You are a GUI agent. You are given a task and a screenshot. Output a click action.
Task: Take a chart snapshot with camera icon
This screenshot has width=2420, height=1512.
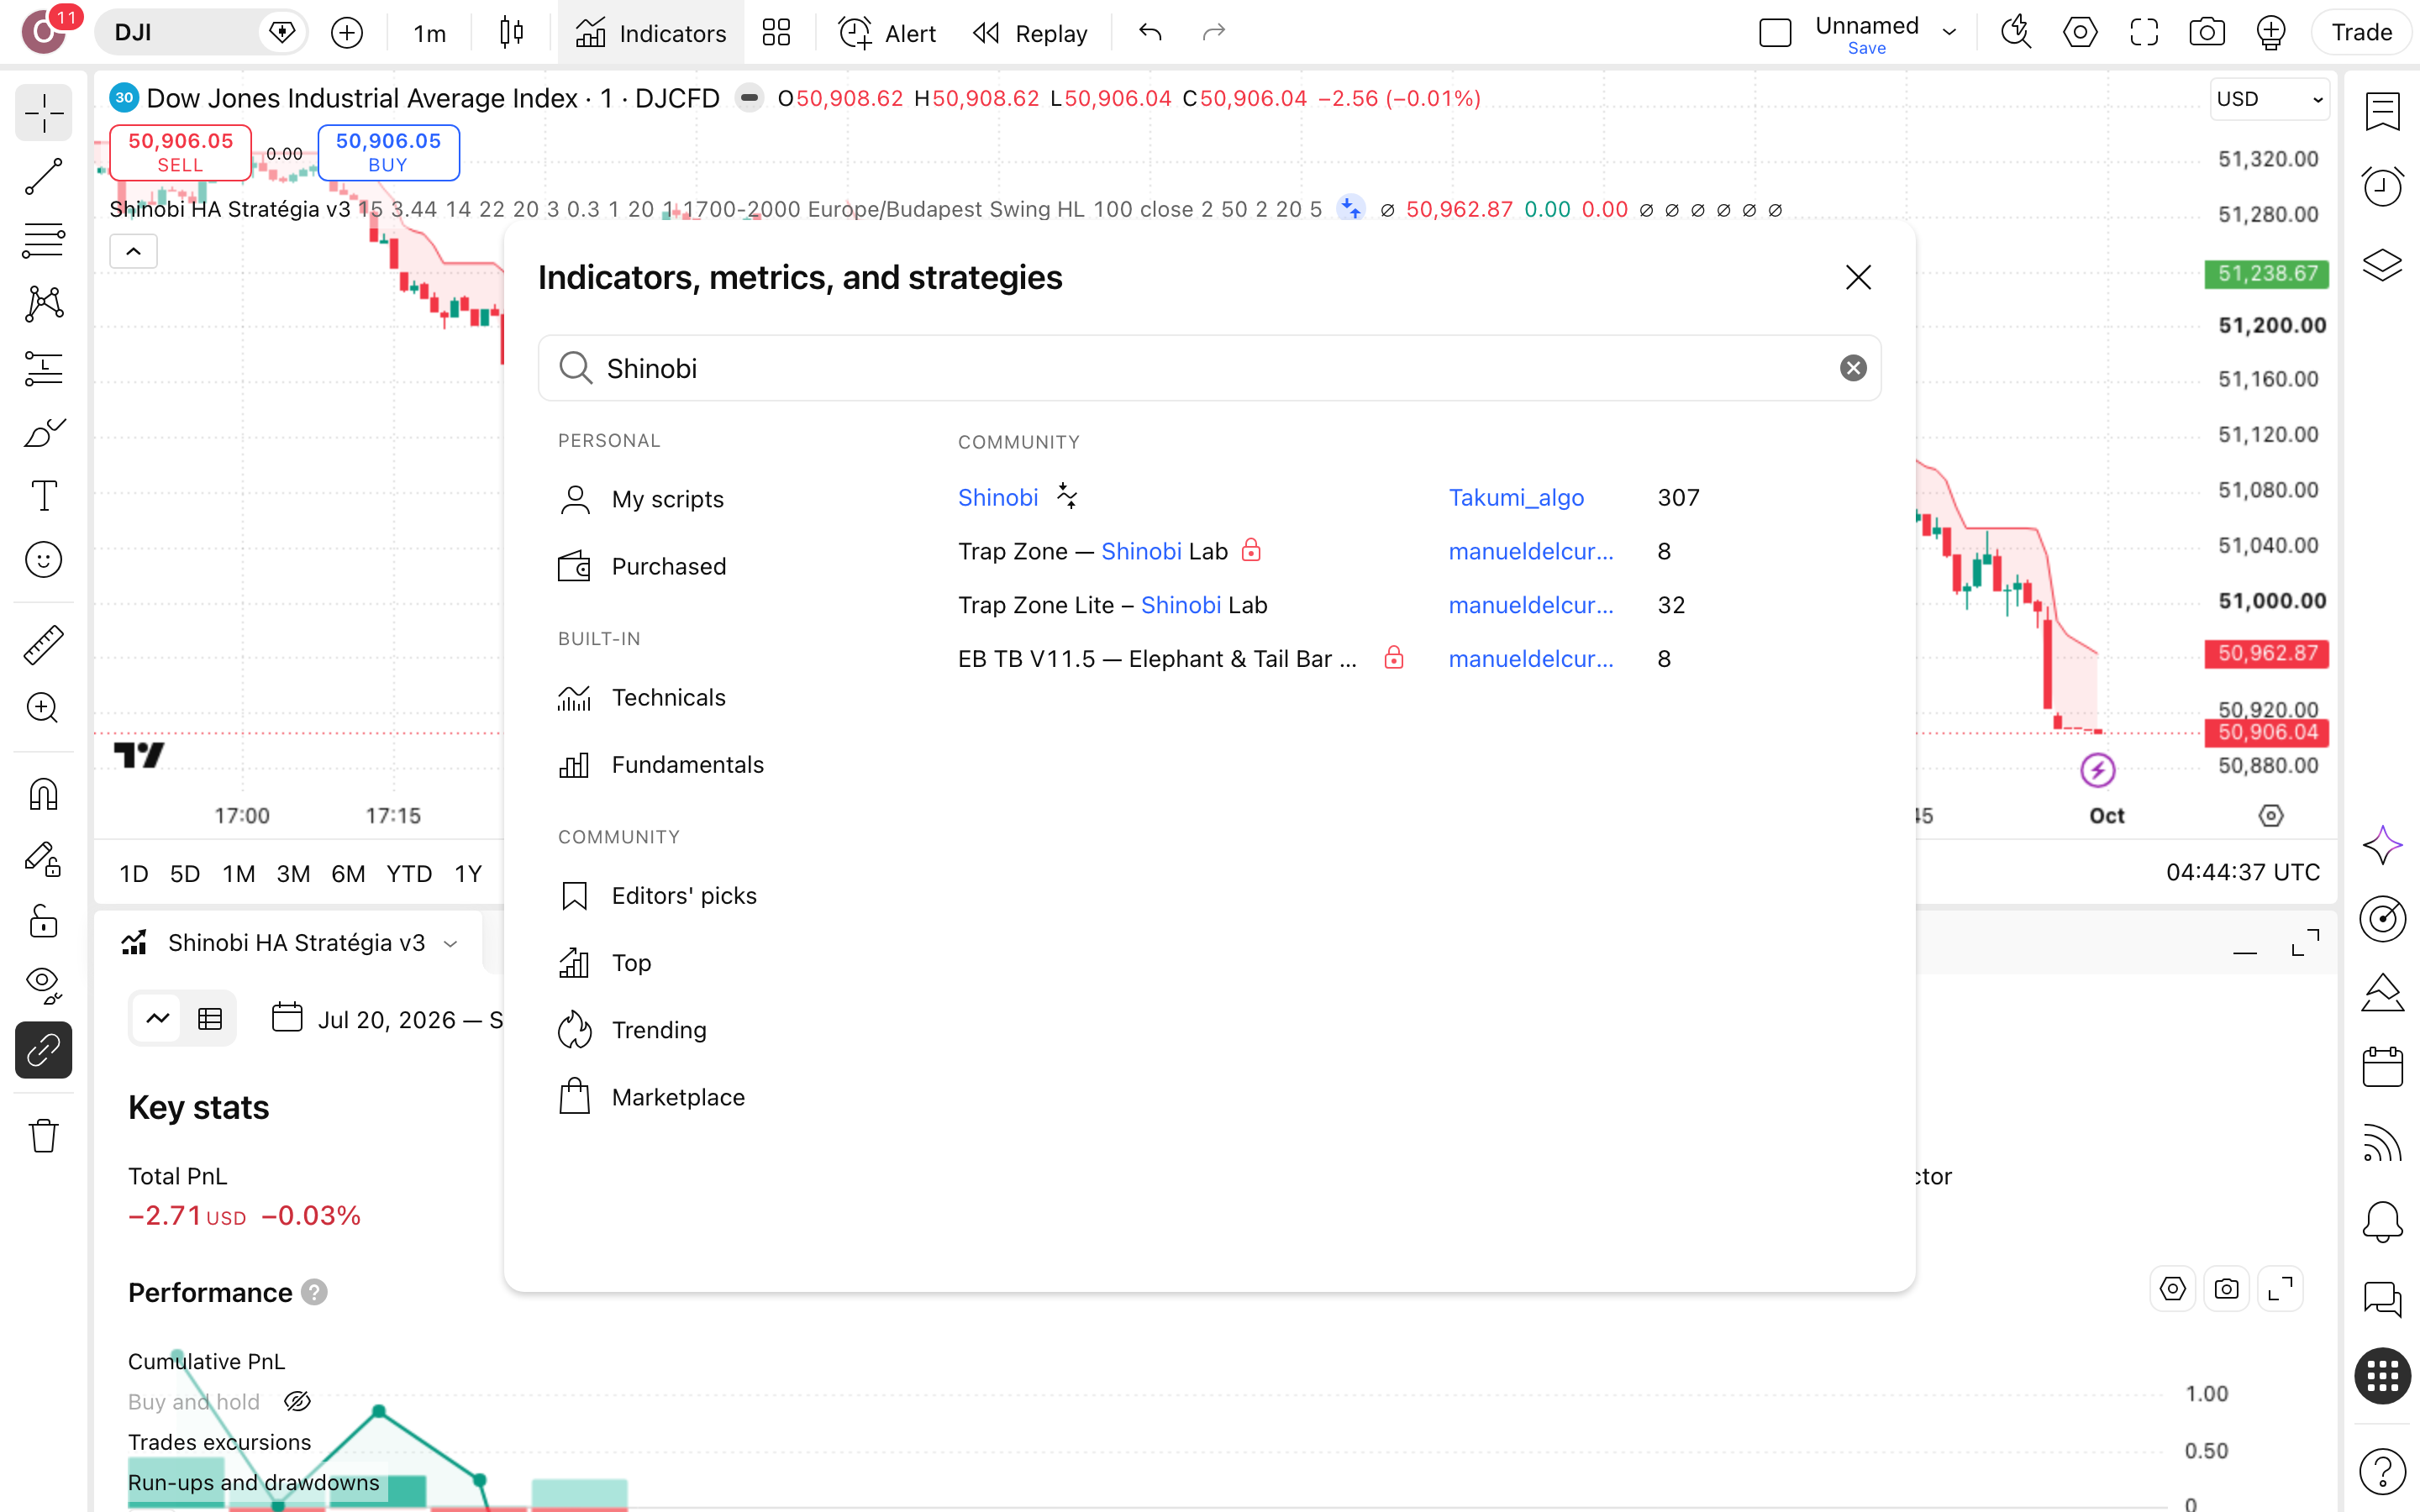[x=2207, y=33]
